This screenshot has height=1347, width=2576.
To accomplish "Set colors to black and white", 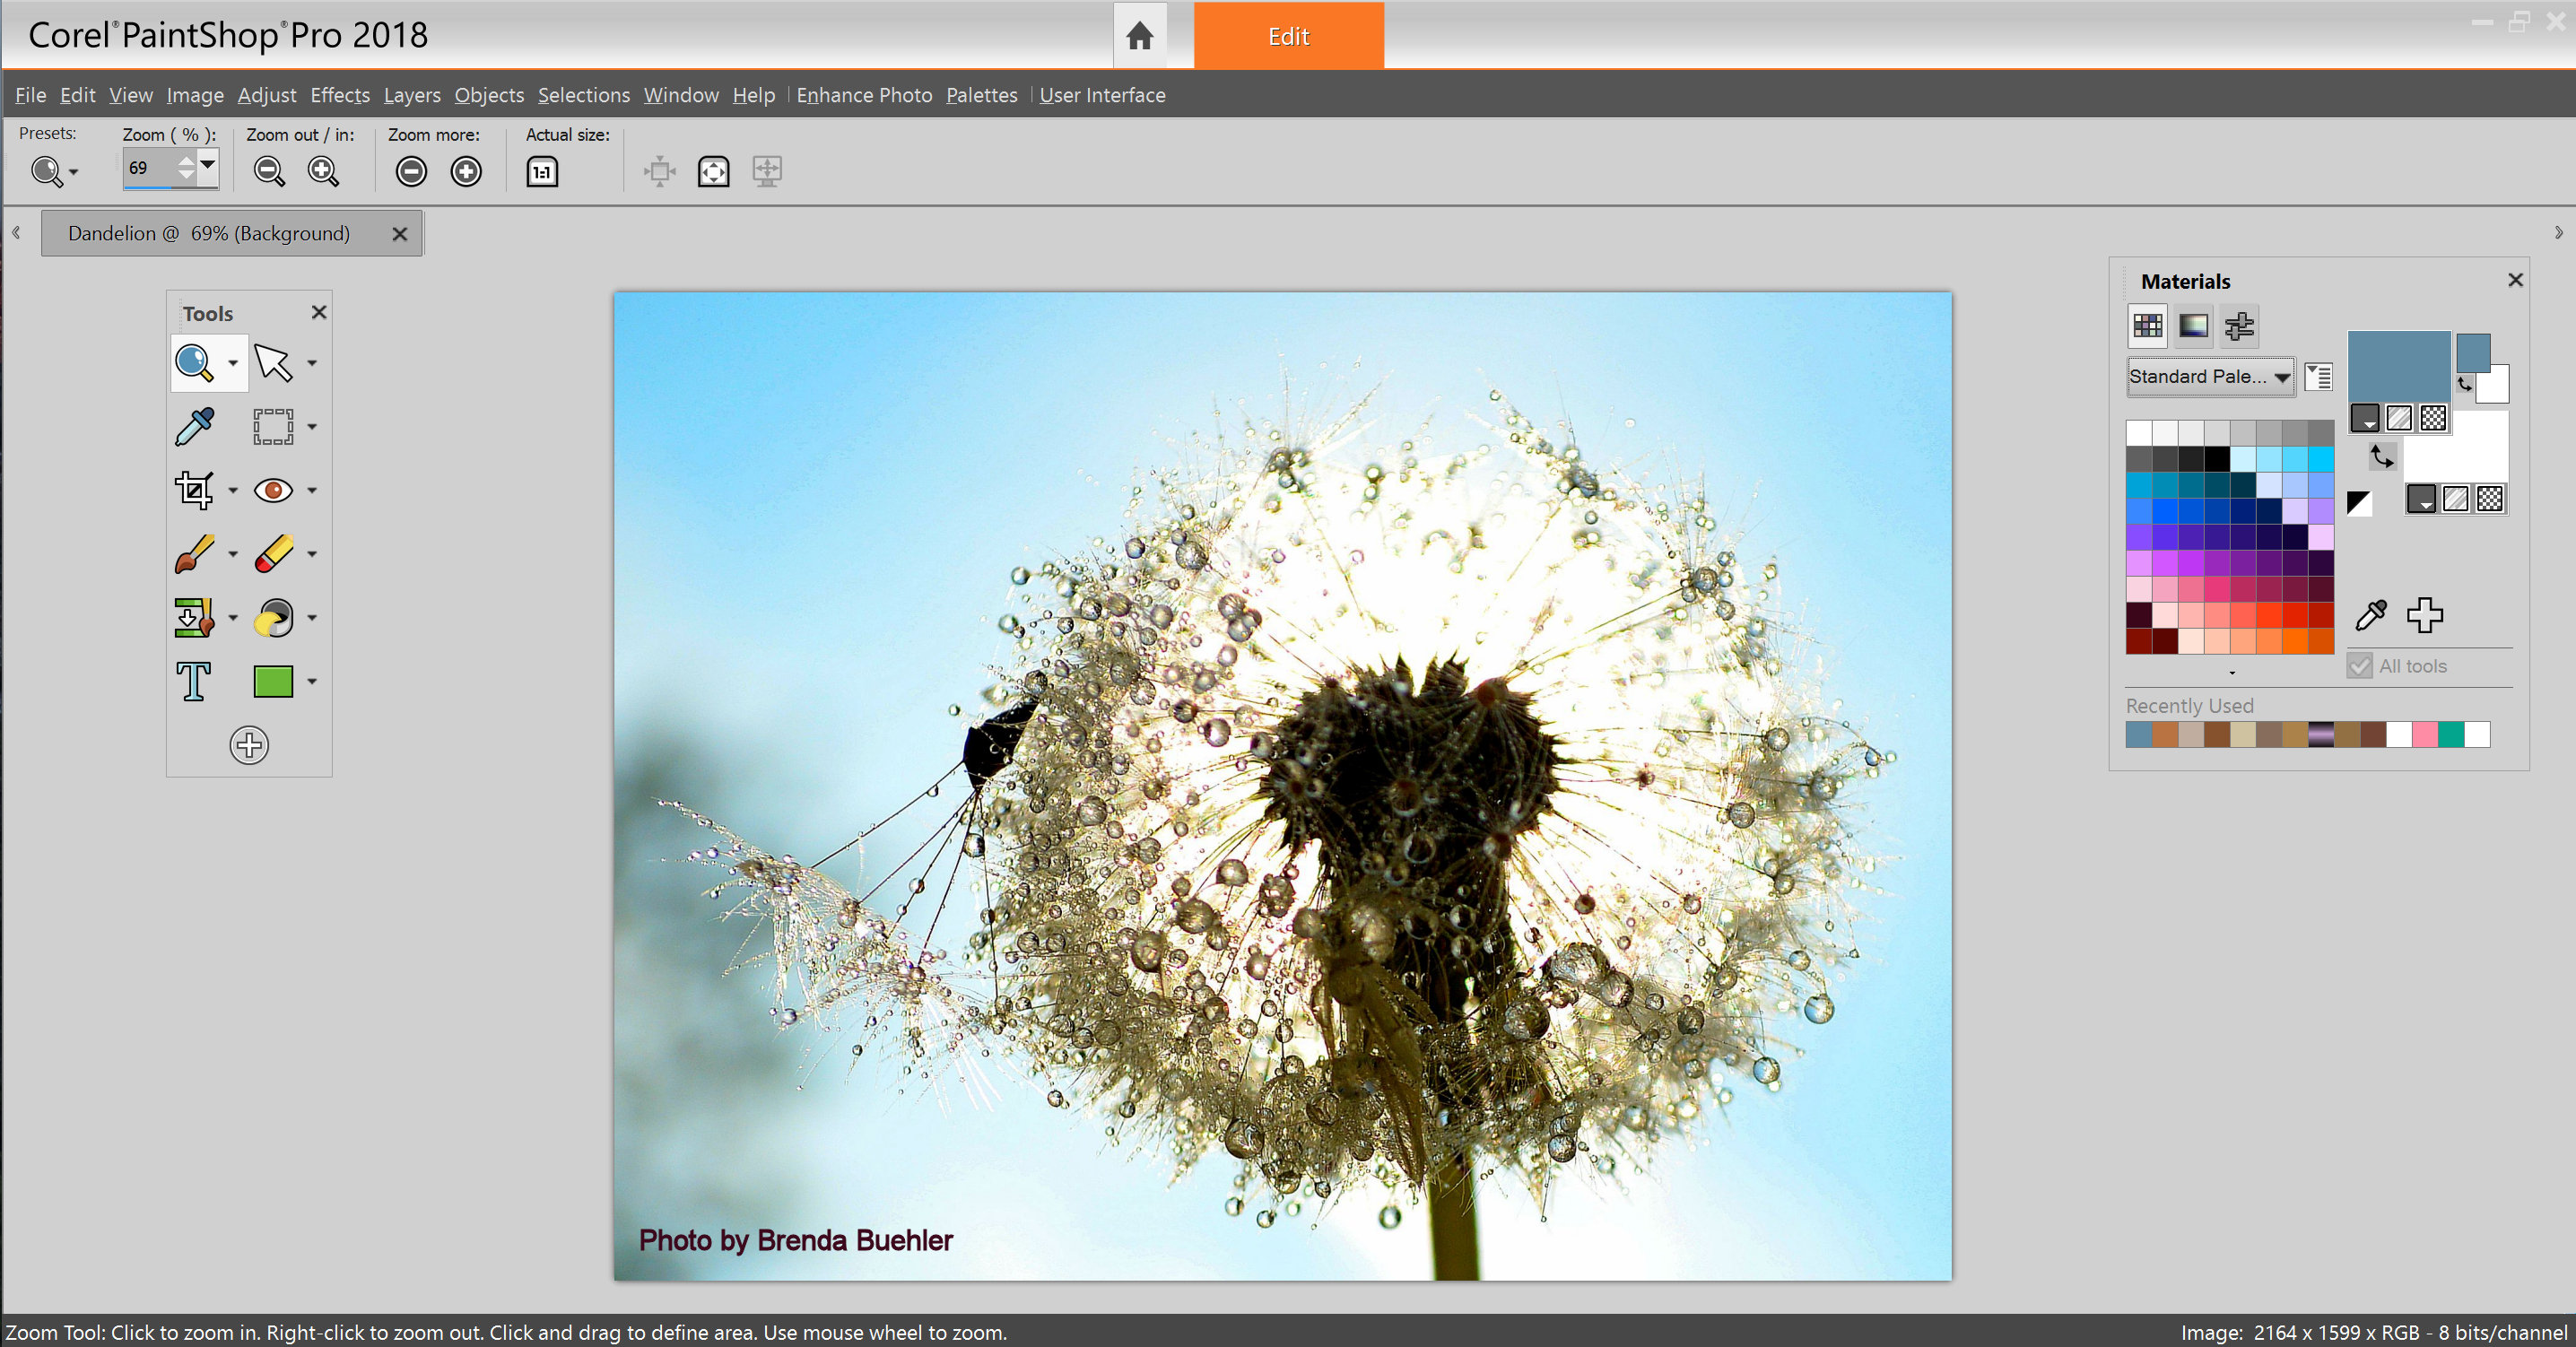I will (2359, 503).
